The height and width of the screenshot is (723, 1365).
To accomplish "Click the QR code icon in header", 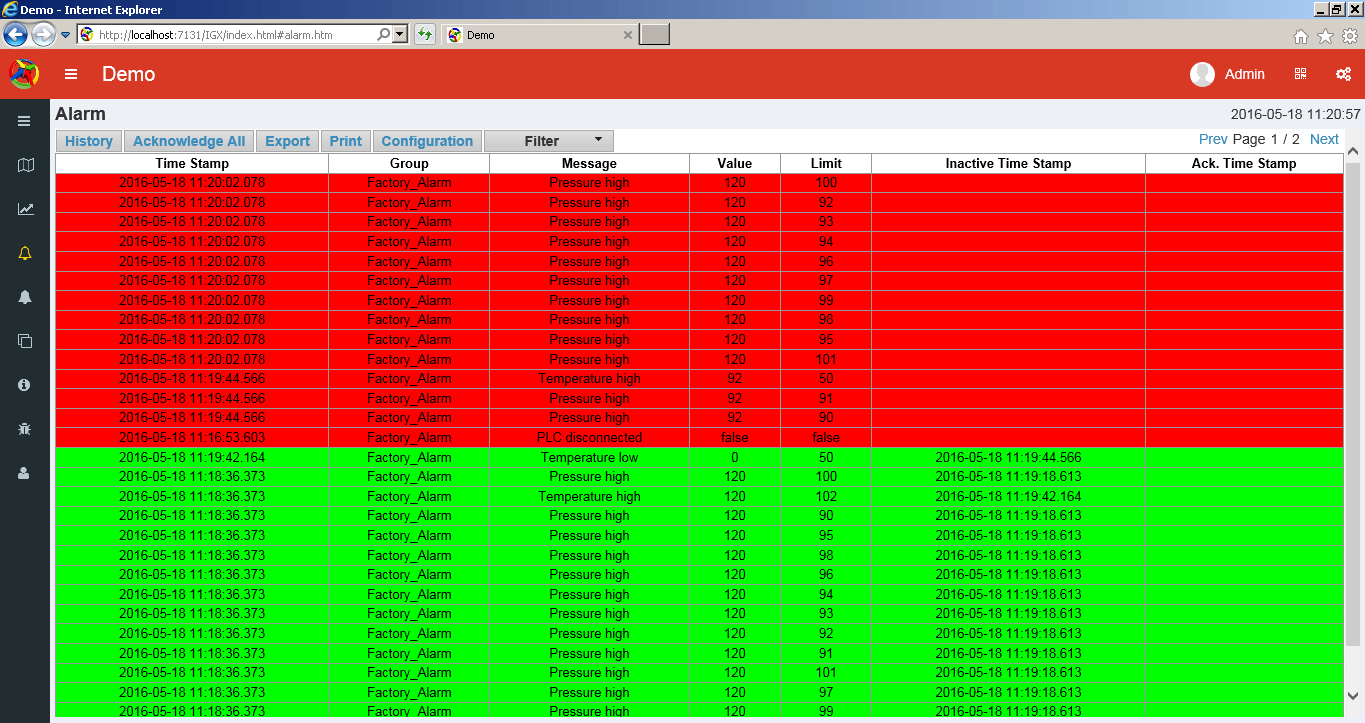I will pyautogui.click(x=1300, y=74).
